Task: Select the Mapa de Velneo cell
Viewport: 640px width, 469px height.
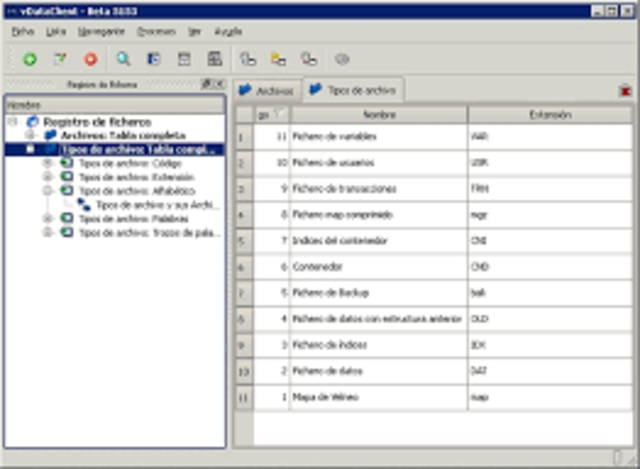Action: tap(379, 397)
